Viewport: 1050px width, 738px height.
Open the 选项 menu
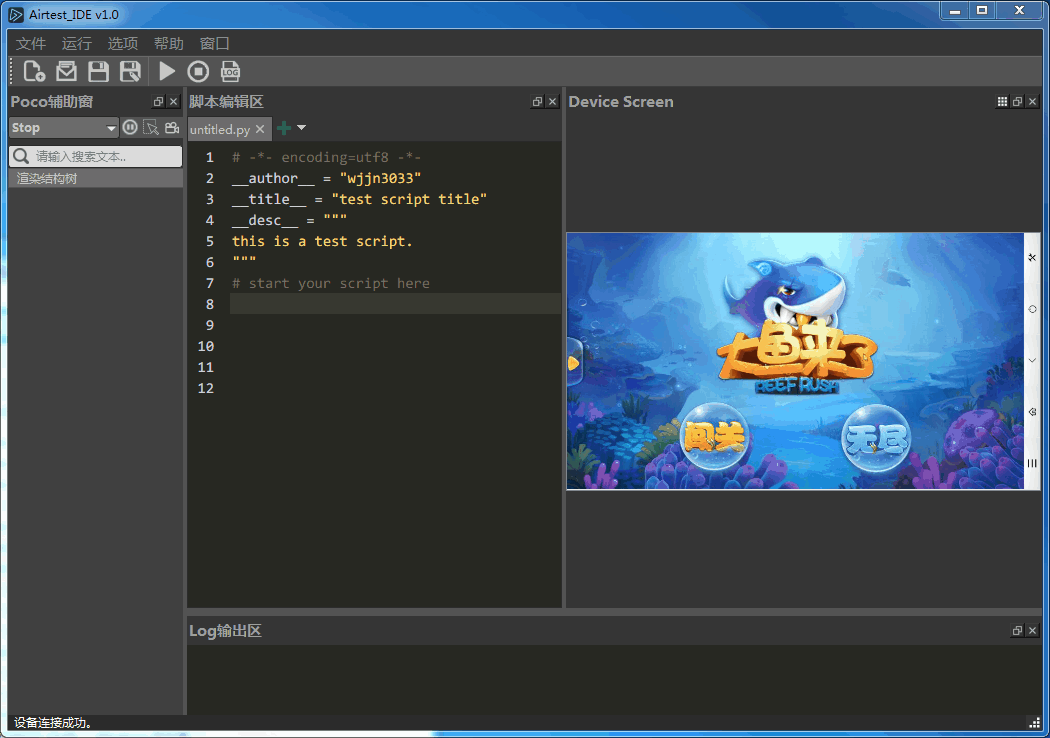pyautogui.click(x=123, y=44)
